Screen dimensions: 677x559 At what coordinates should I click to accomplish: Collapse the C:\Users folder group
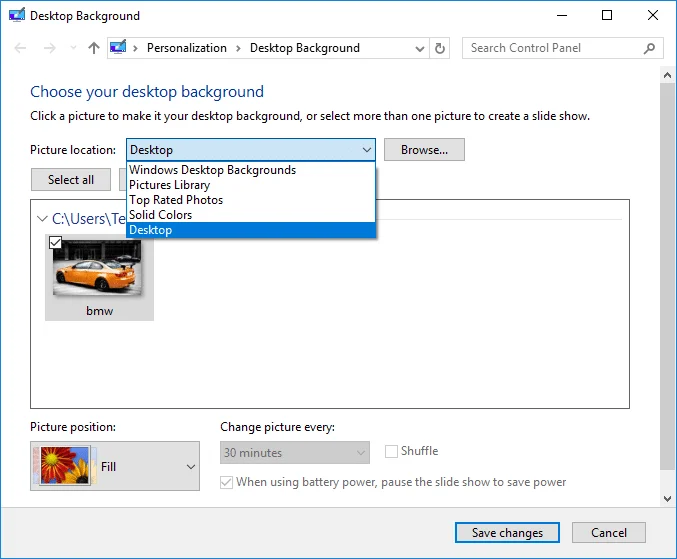click(x=42, y=219)
